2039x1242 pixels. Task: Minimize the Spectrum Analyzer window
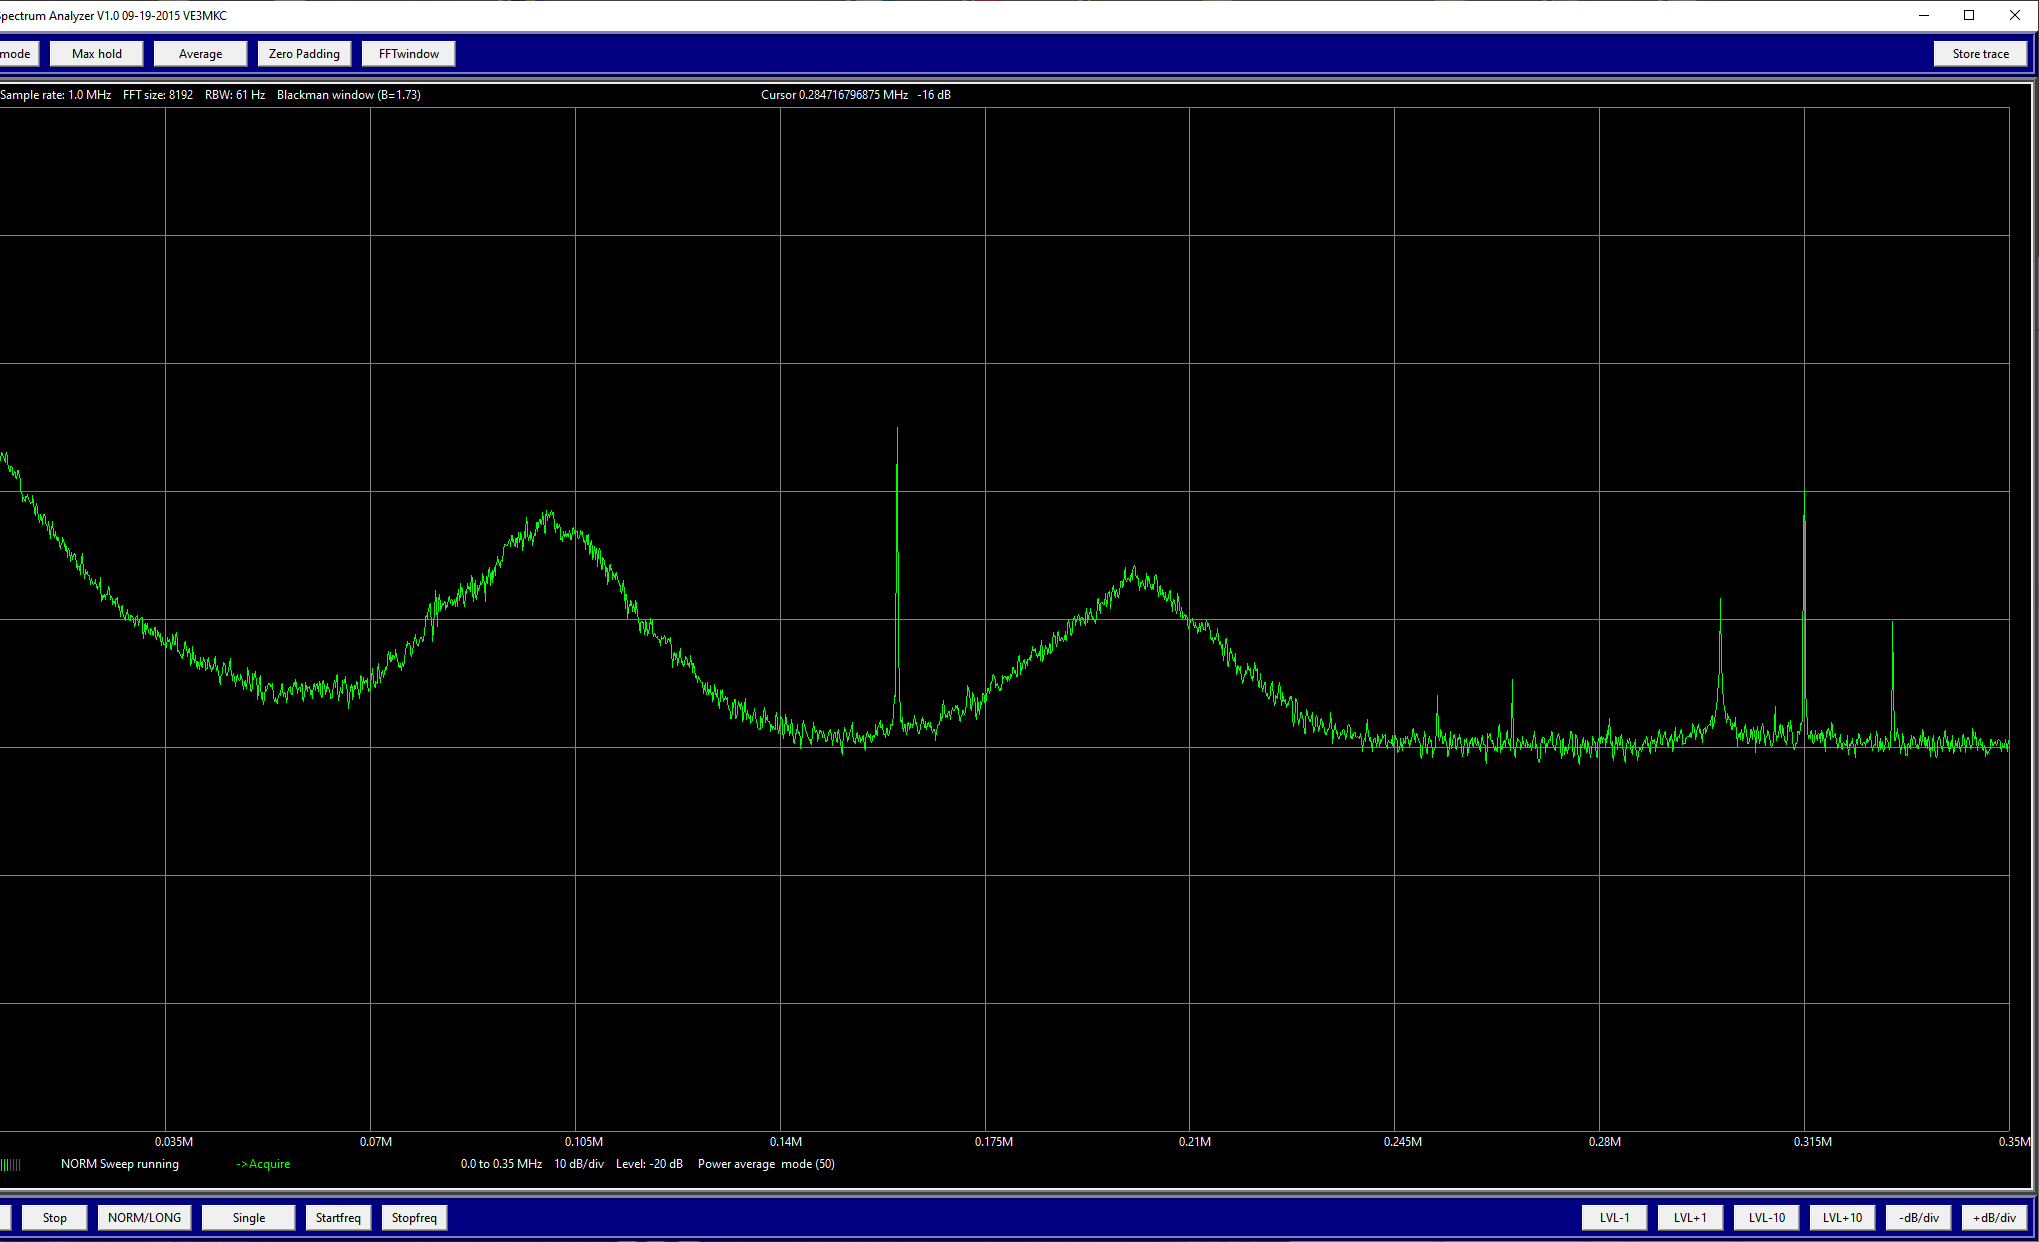pos(1924,15)
